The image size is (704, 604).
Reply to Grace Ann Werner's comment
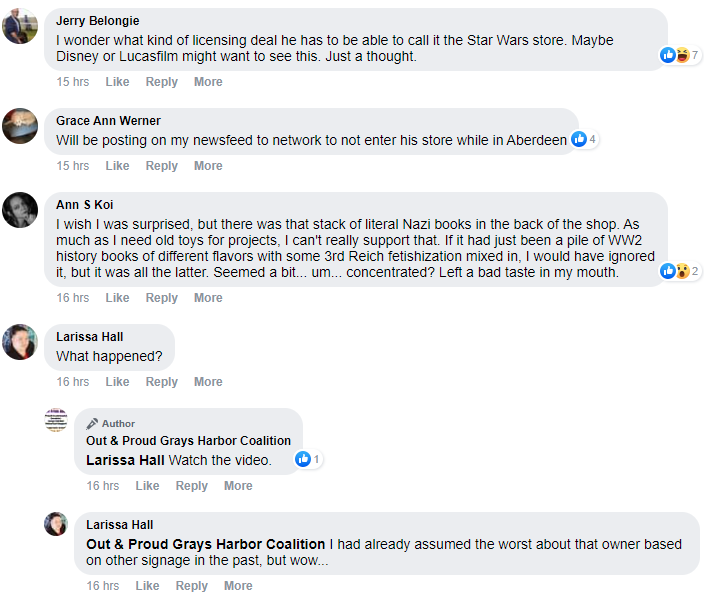coord(162,166)
